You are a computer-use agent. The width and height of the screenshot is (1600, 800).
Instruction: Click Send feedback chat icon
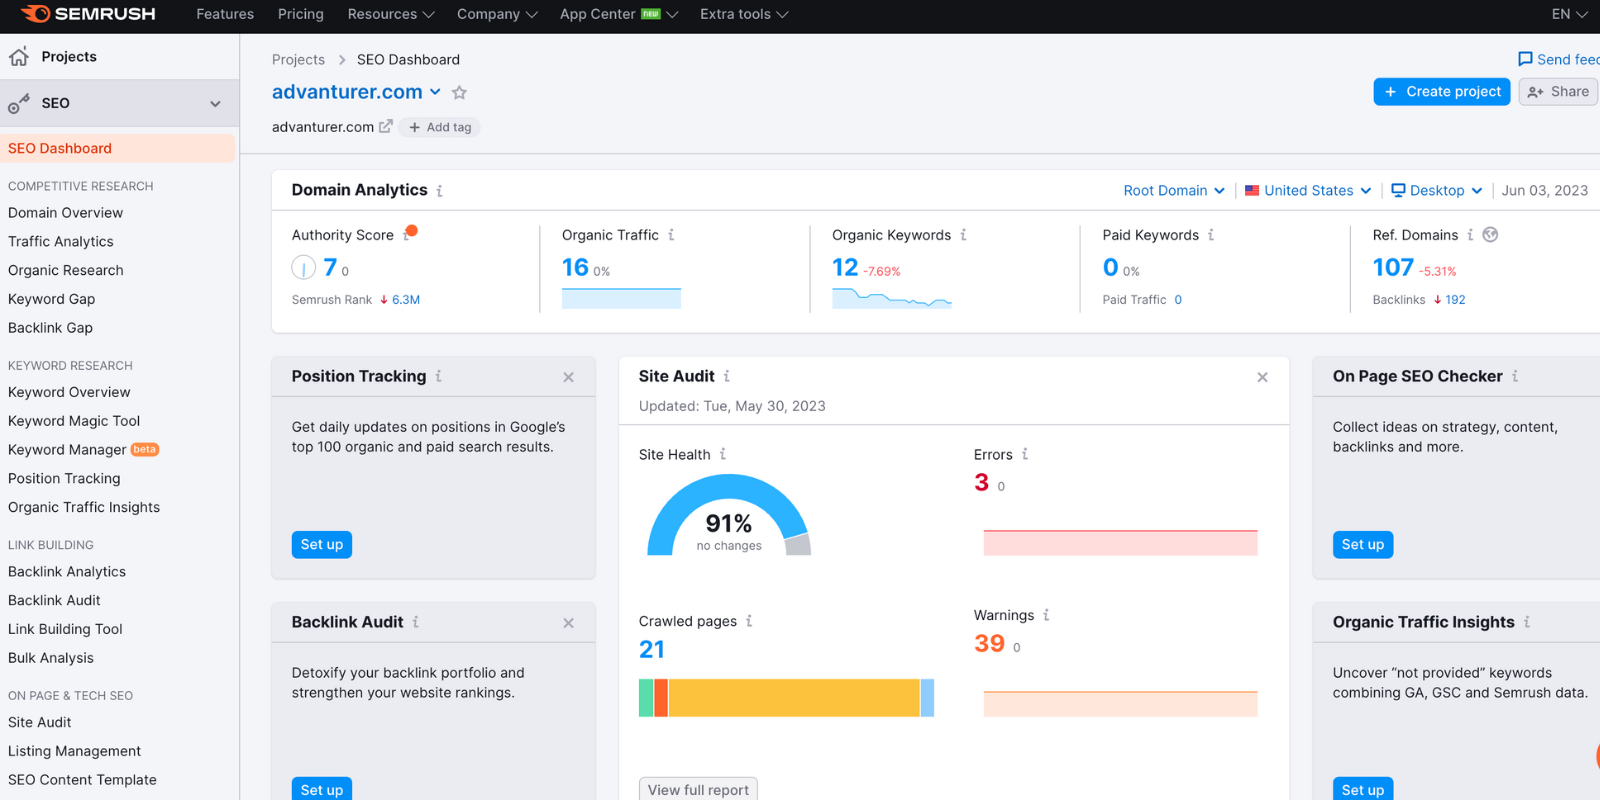point(1525,60)
